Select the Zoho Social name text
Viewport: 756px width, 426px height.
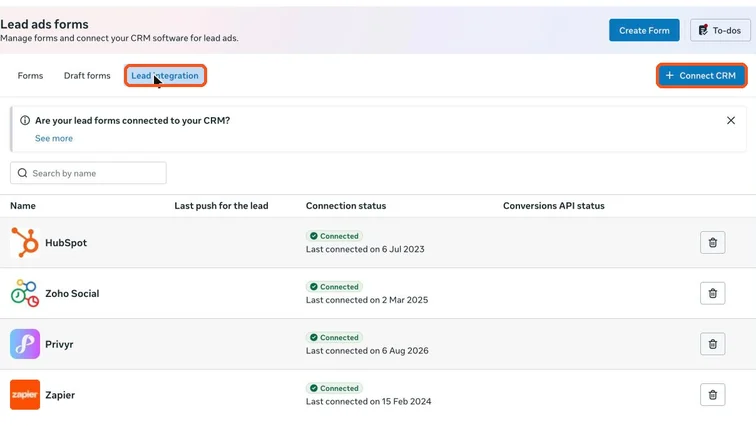point(72,293)
